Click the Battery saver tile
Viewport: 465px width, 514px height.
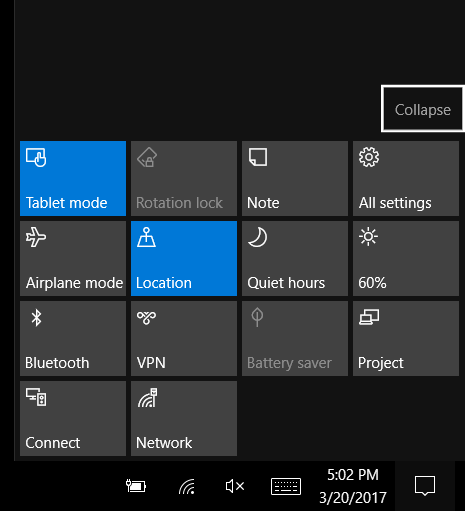pyautogui.click(x=295, y=338)
